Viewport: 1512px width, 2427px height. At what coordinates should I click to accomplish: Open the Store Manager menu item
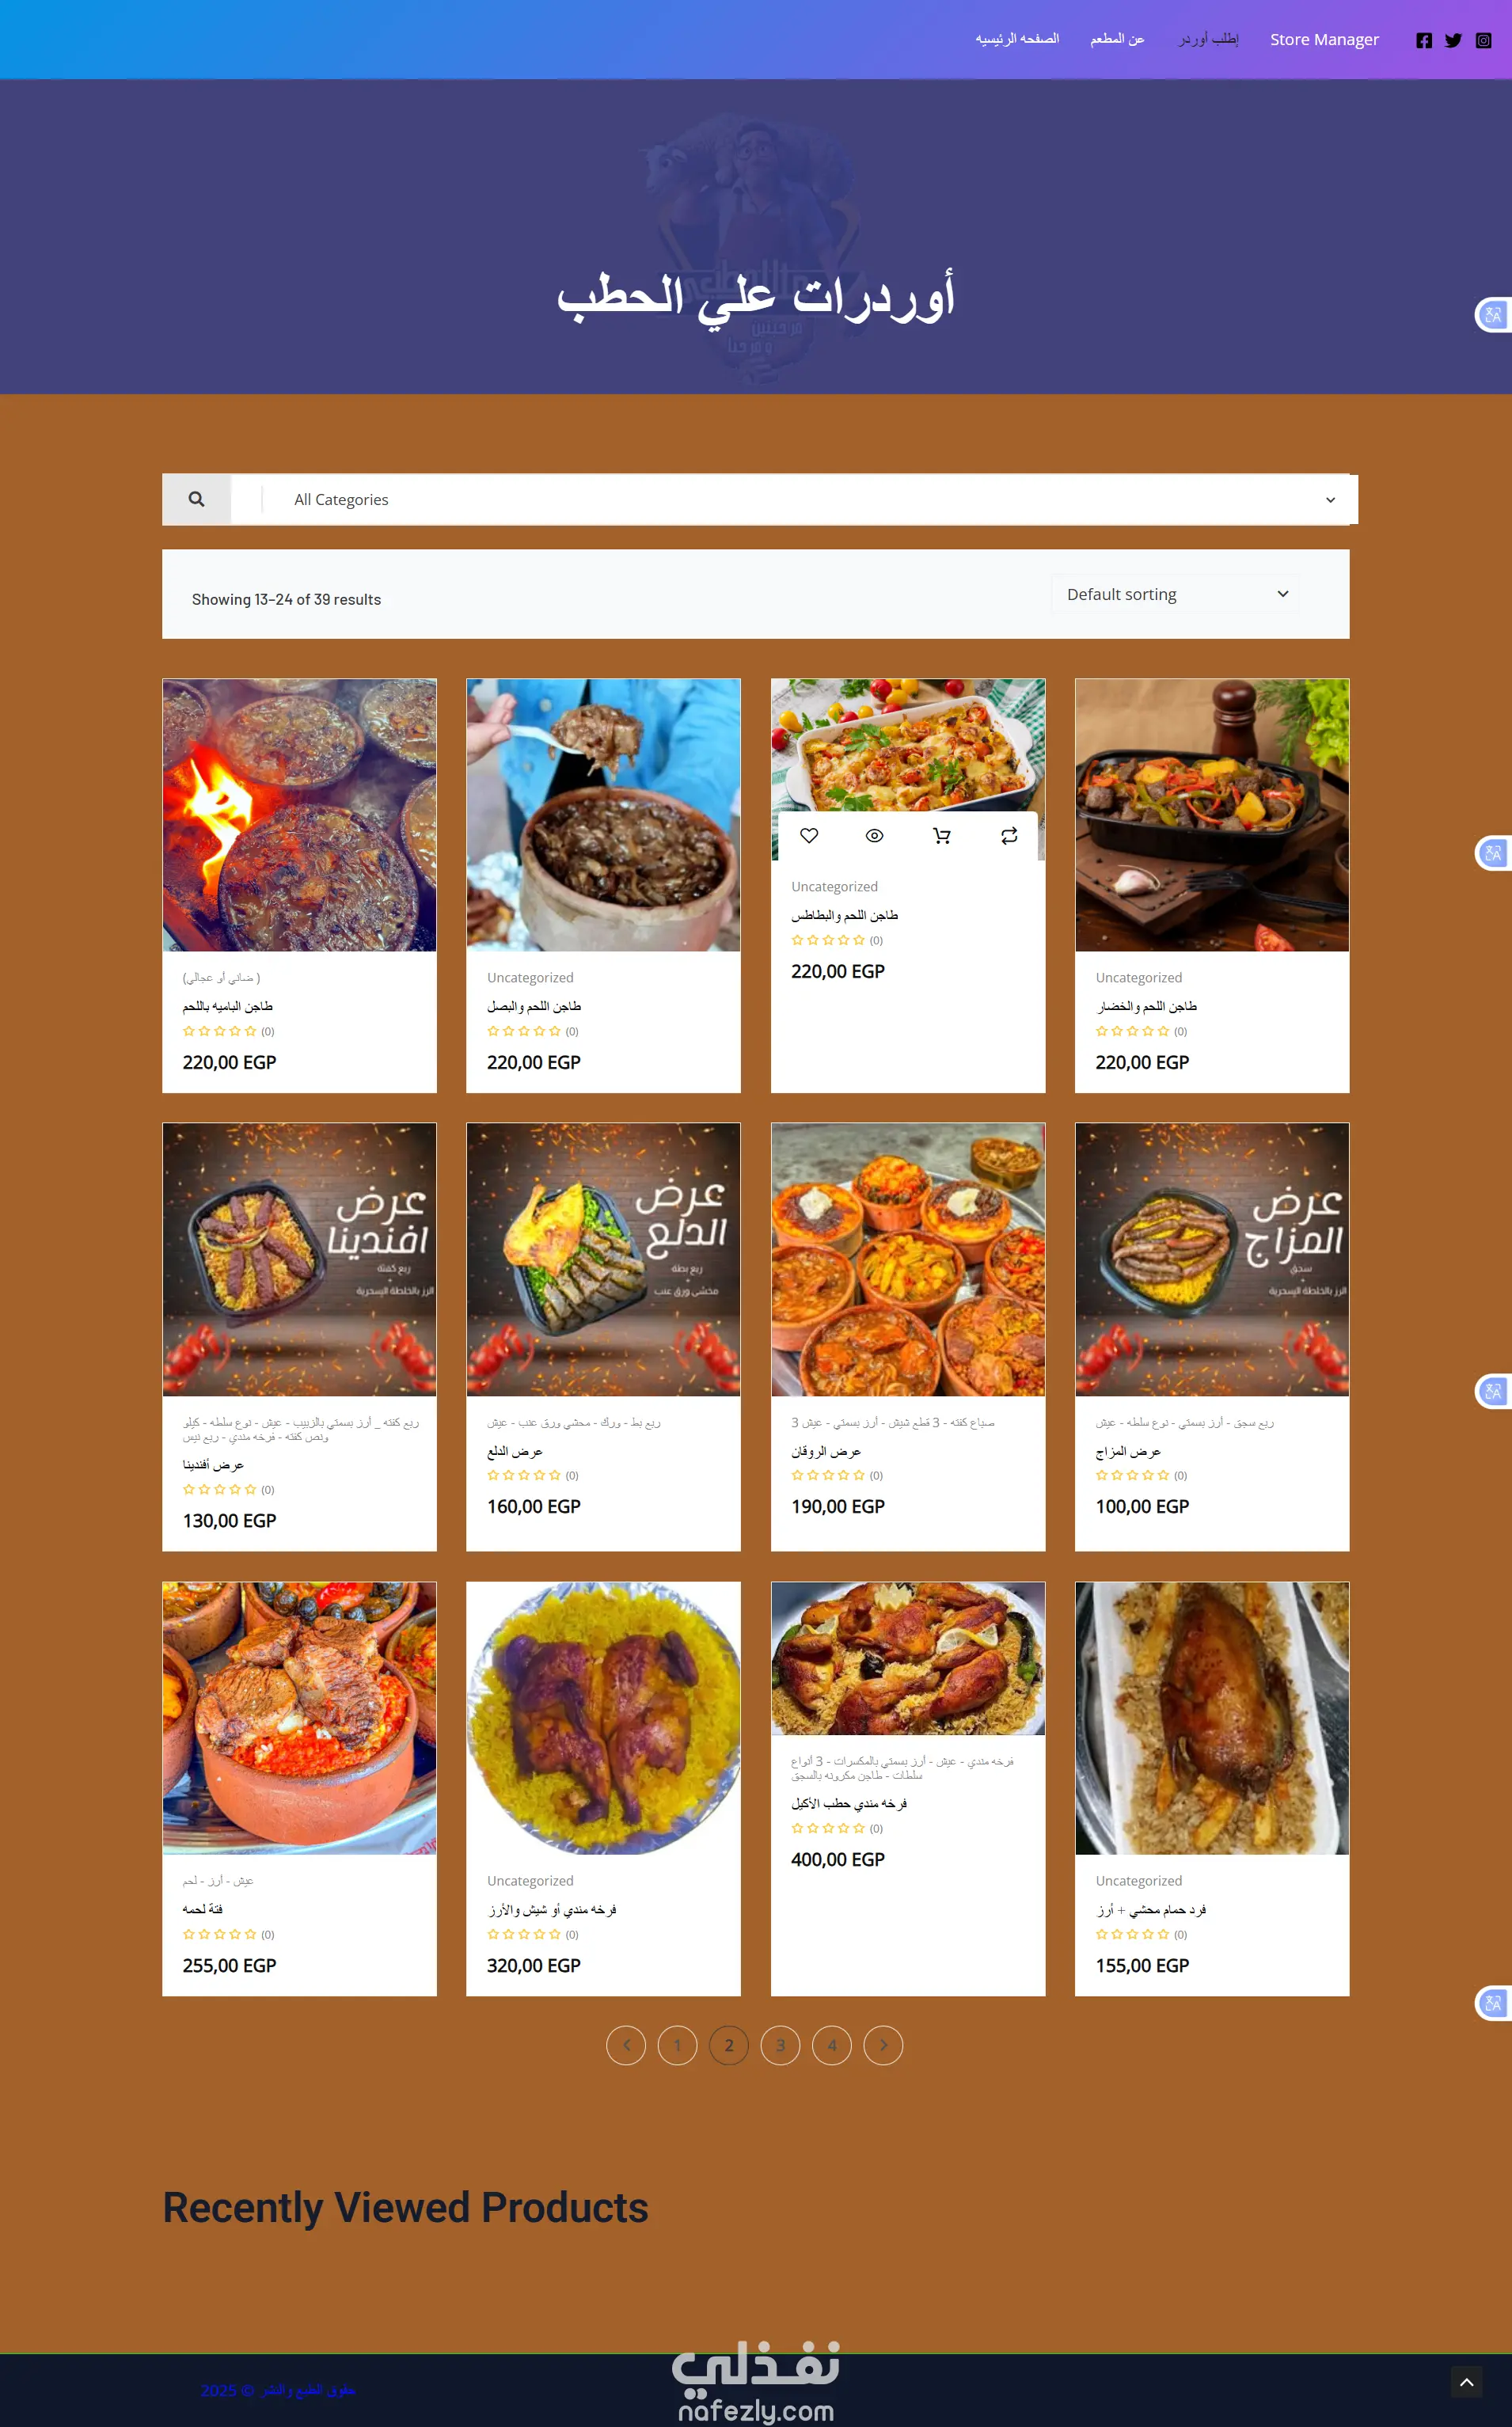1324,40
